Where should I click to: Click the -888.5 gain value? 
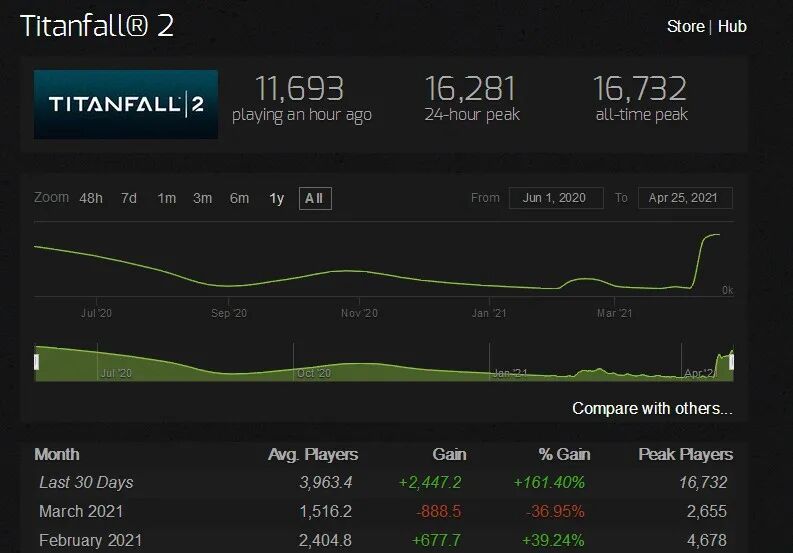[x=438, y=512]
